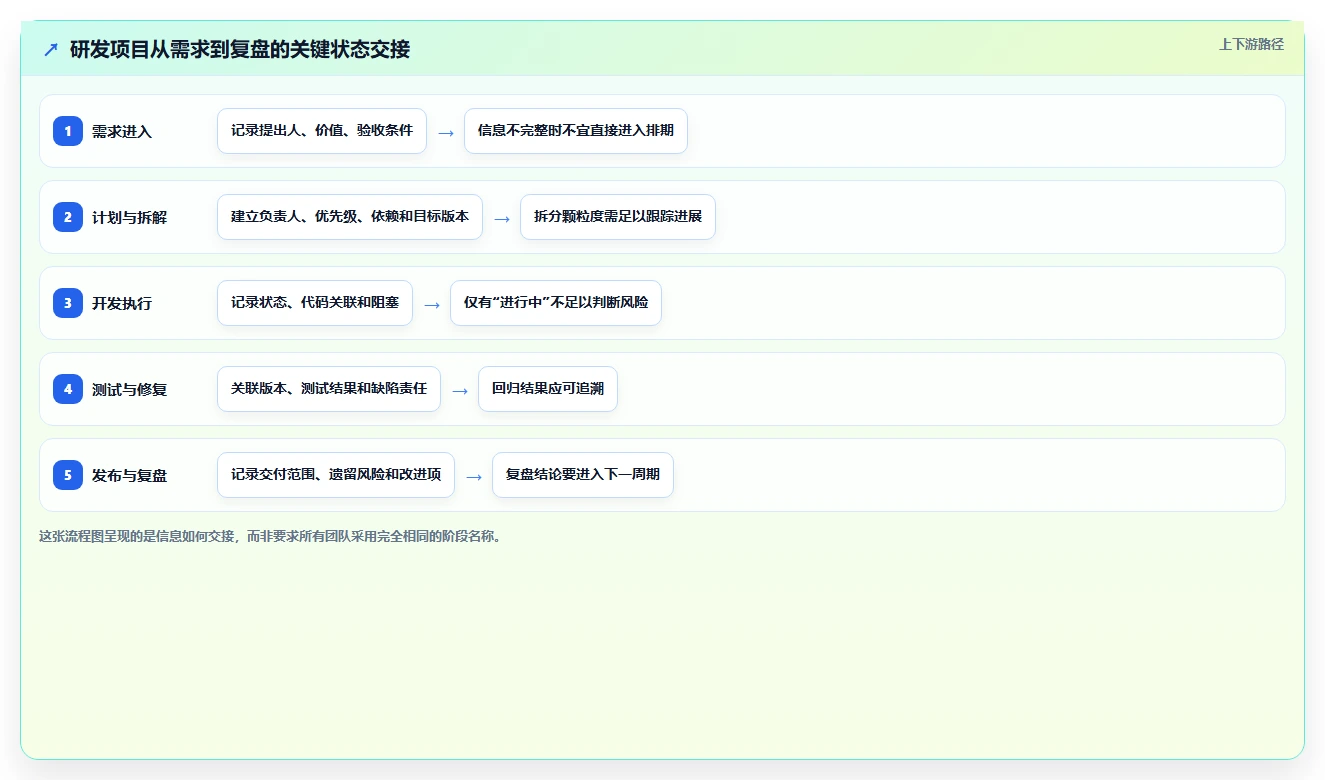
Task: Click the step number 2 badge
Action: click(x=68, y=217)
